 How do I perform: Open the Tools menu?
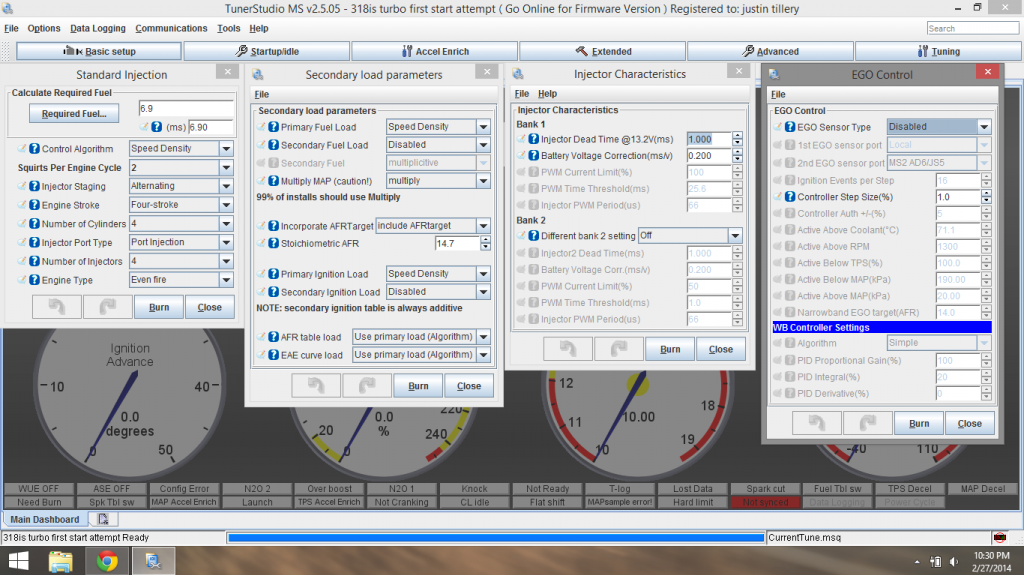tap(229, 28)
